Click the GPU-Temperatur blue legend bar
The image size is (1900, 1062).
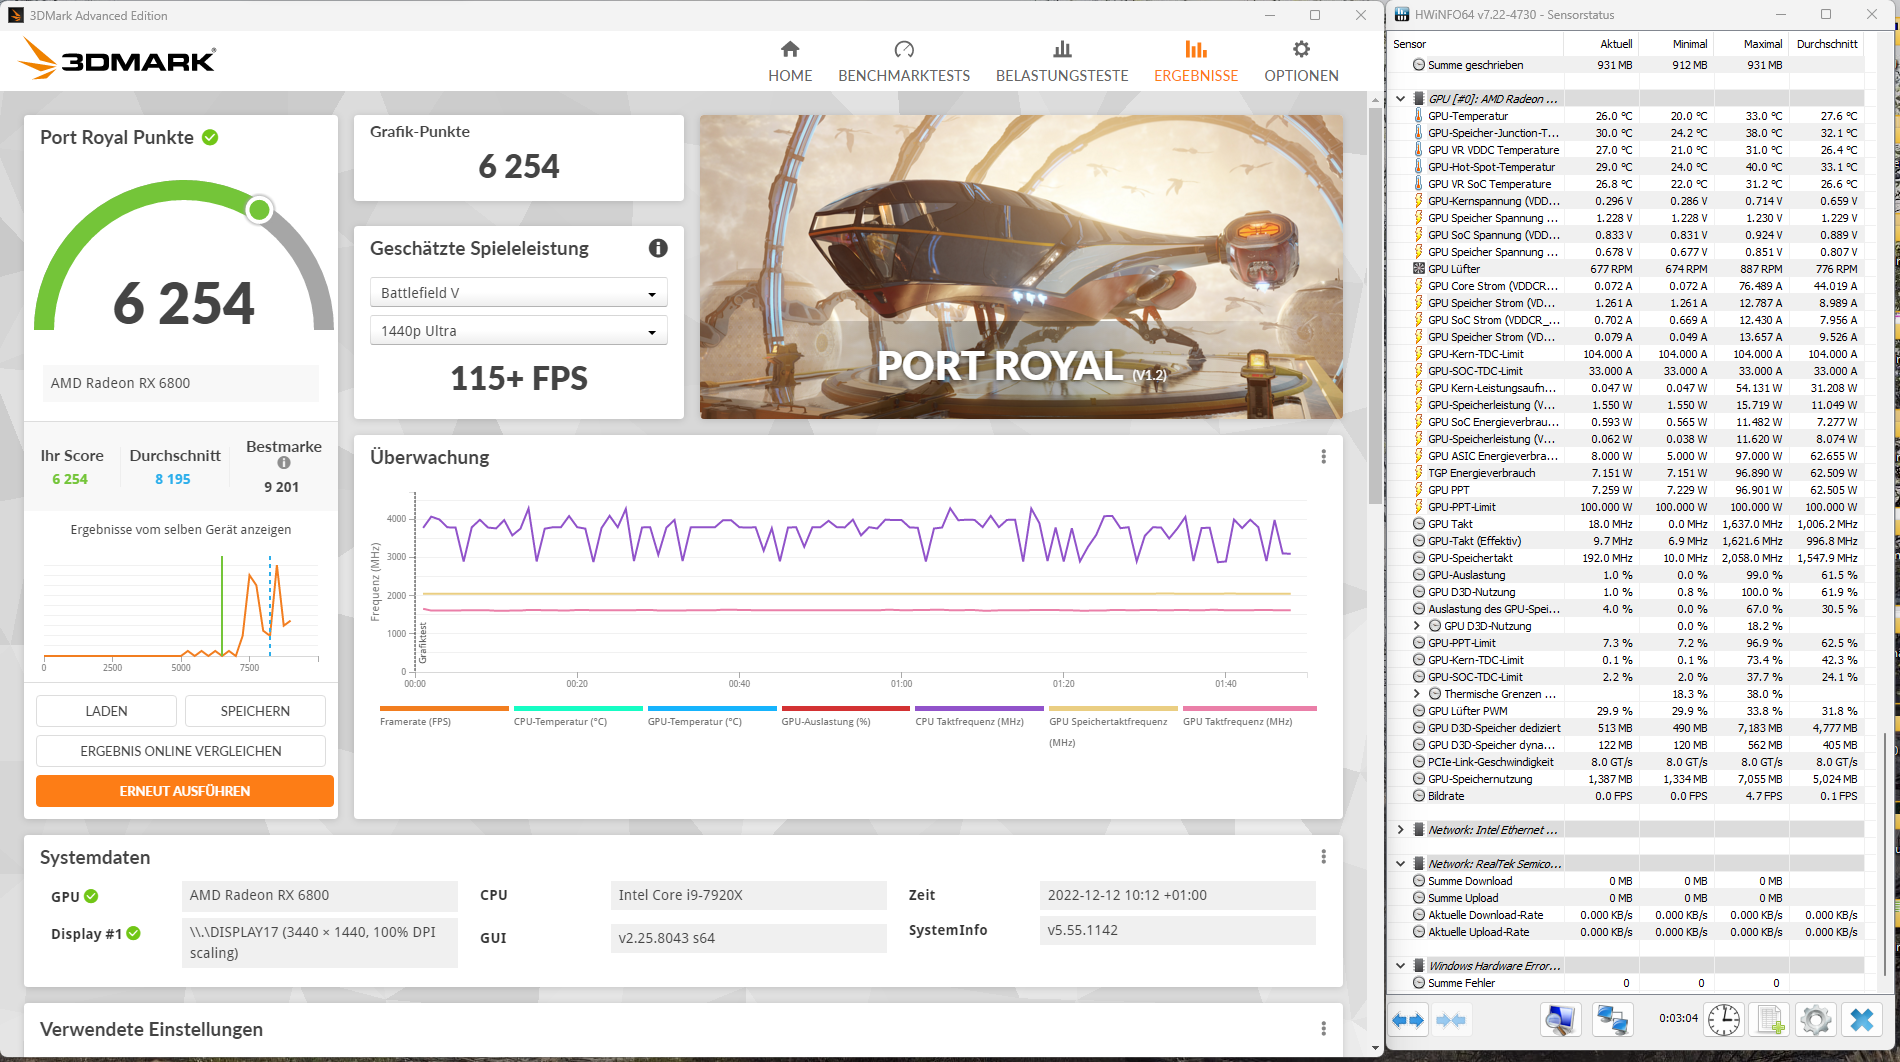pos(712,708)
